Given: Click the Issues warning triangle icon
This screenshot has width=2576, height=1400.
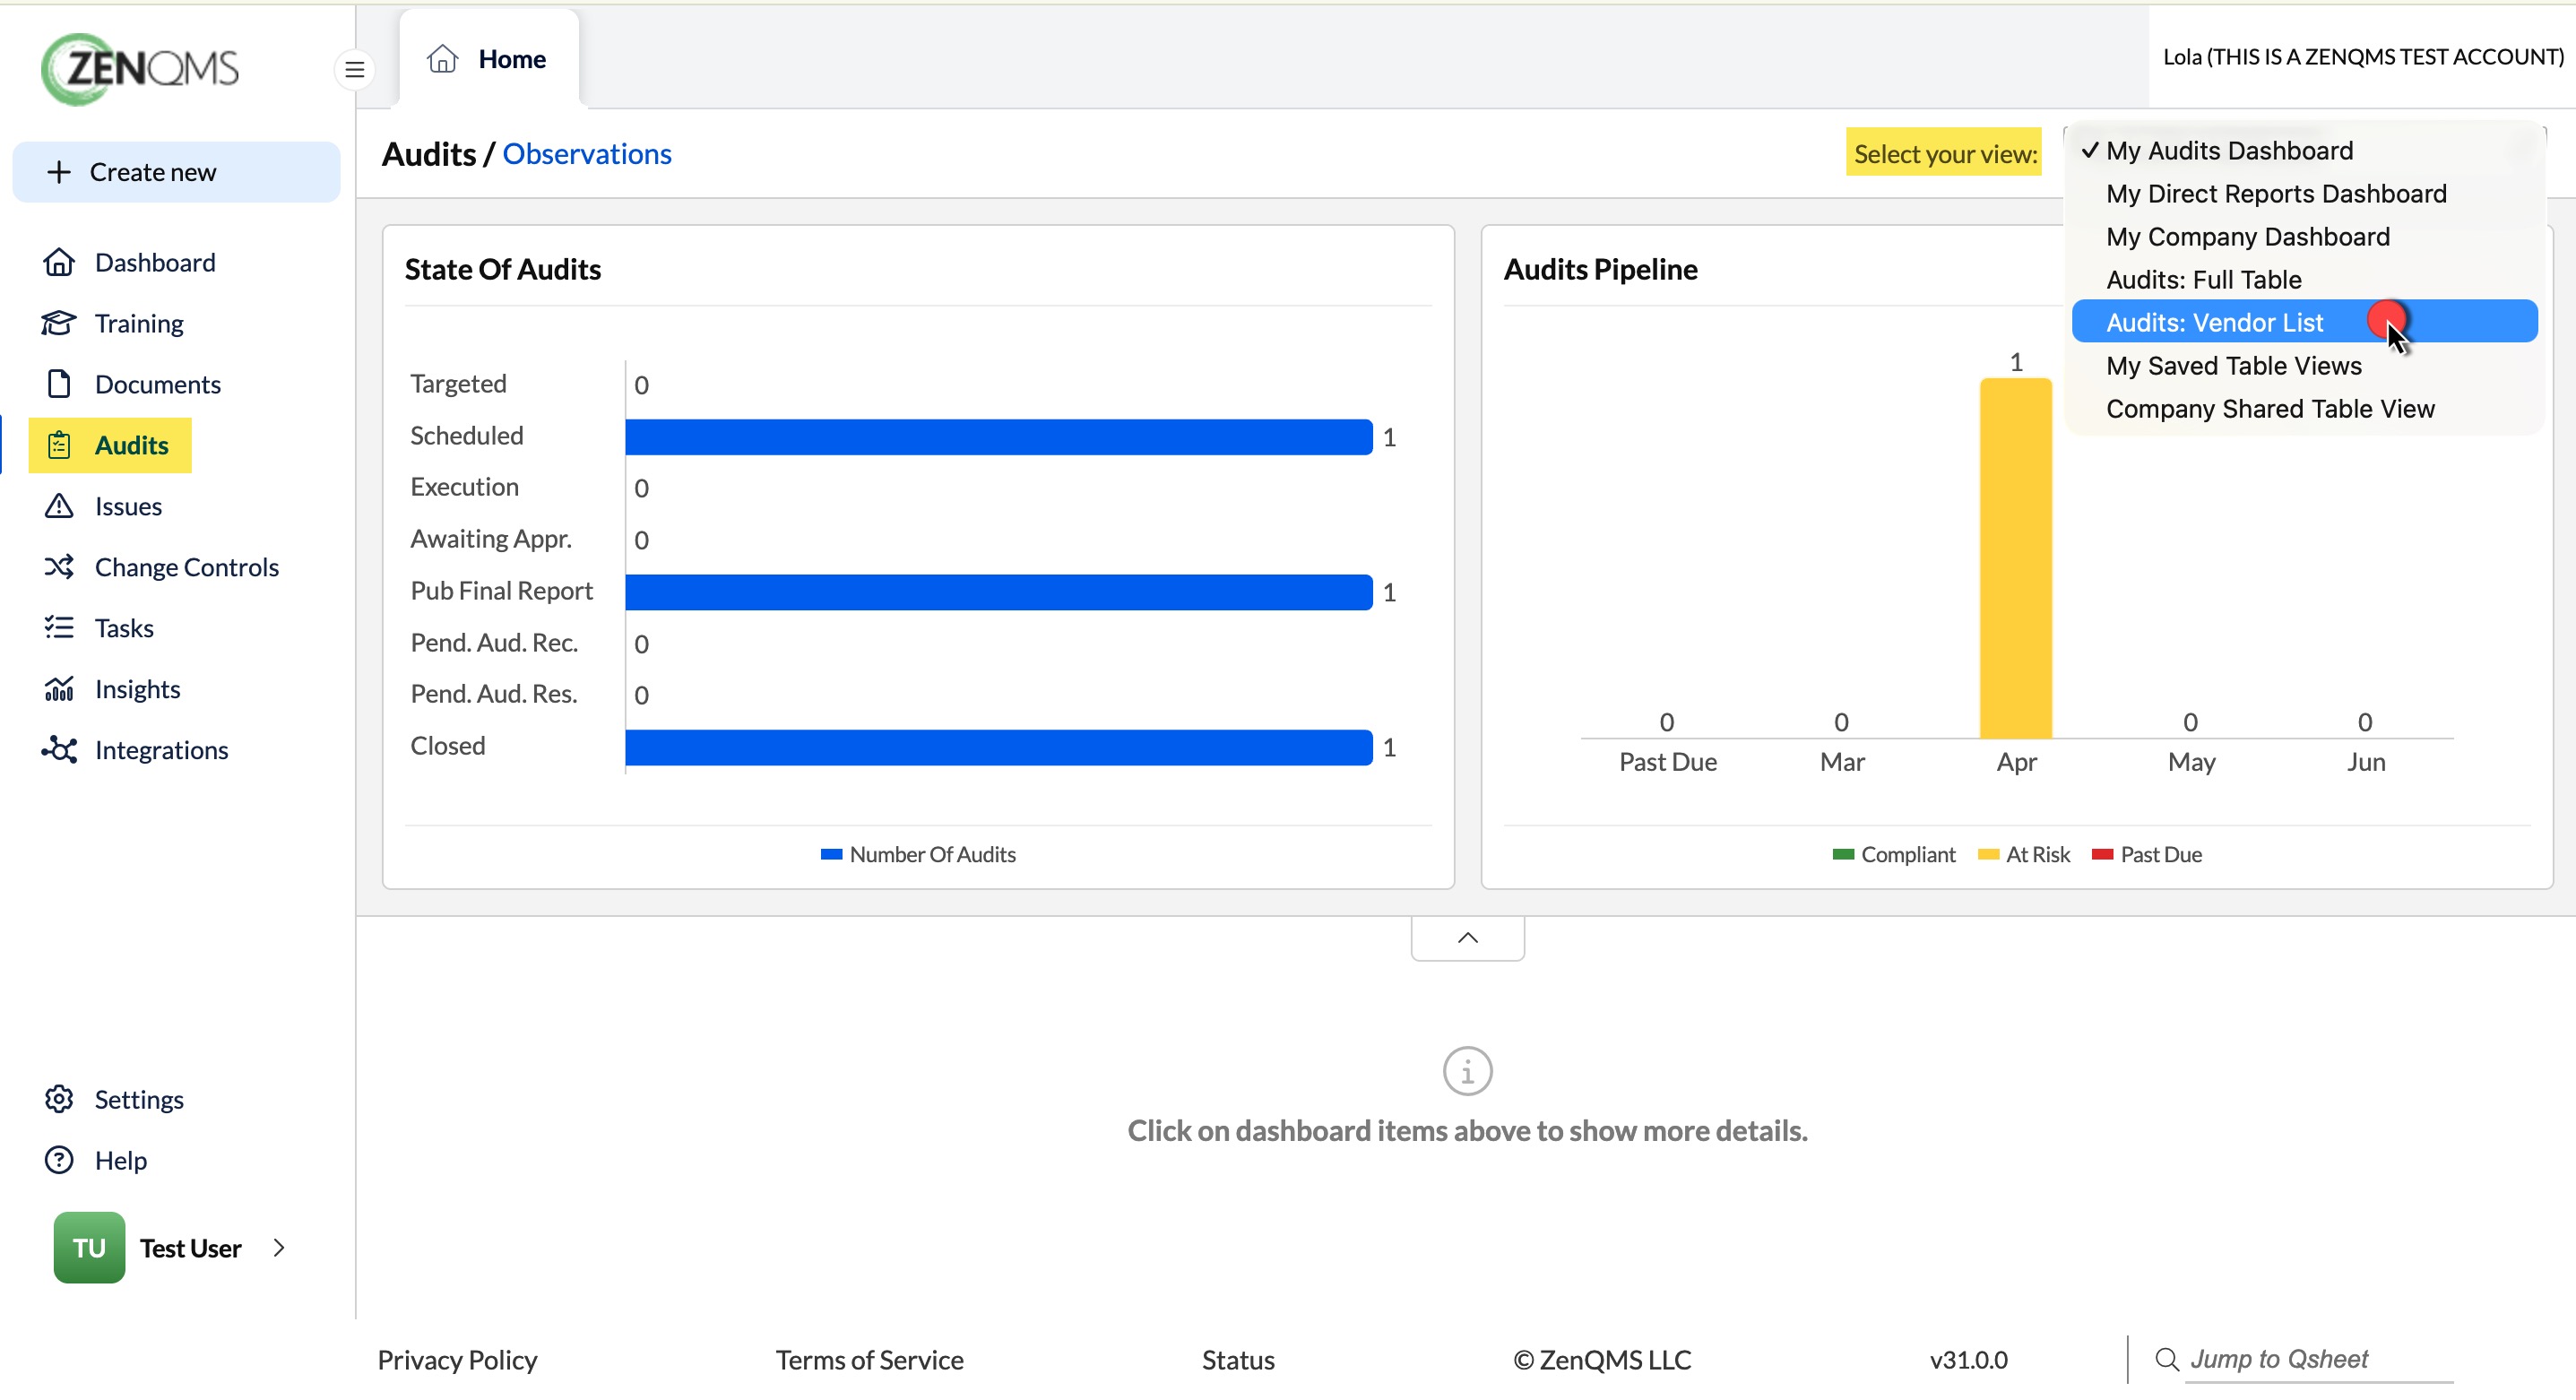Looking at the screenshot, I should click(59, 506).
